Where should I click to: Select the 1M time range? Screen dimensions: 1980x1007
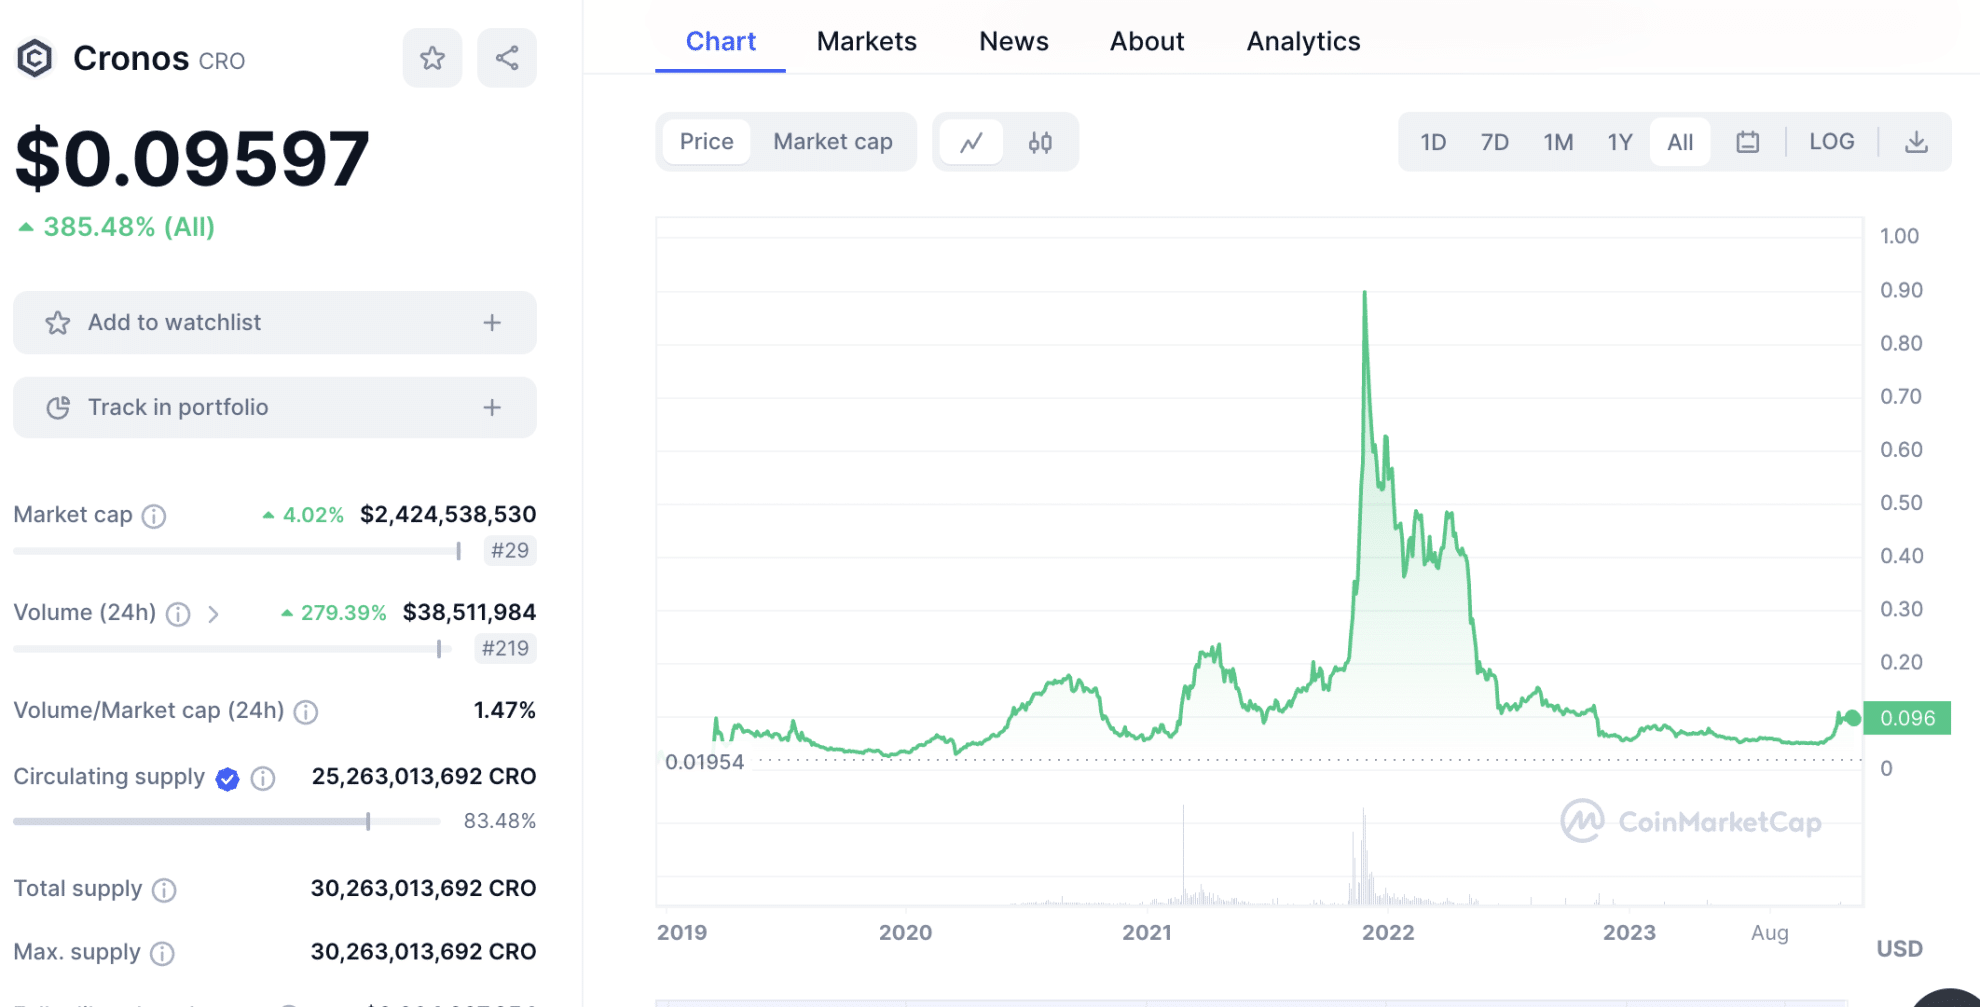(1558, 142)
